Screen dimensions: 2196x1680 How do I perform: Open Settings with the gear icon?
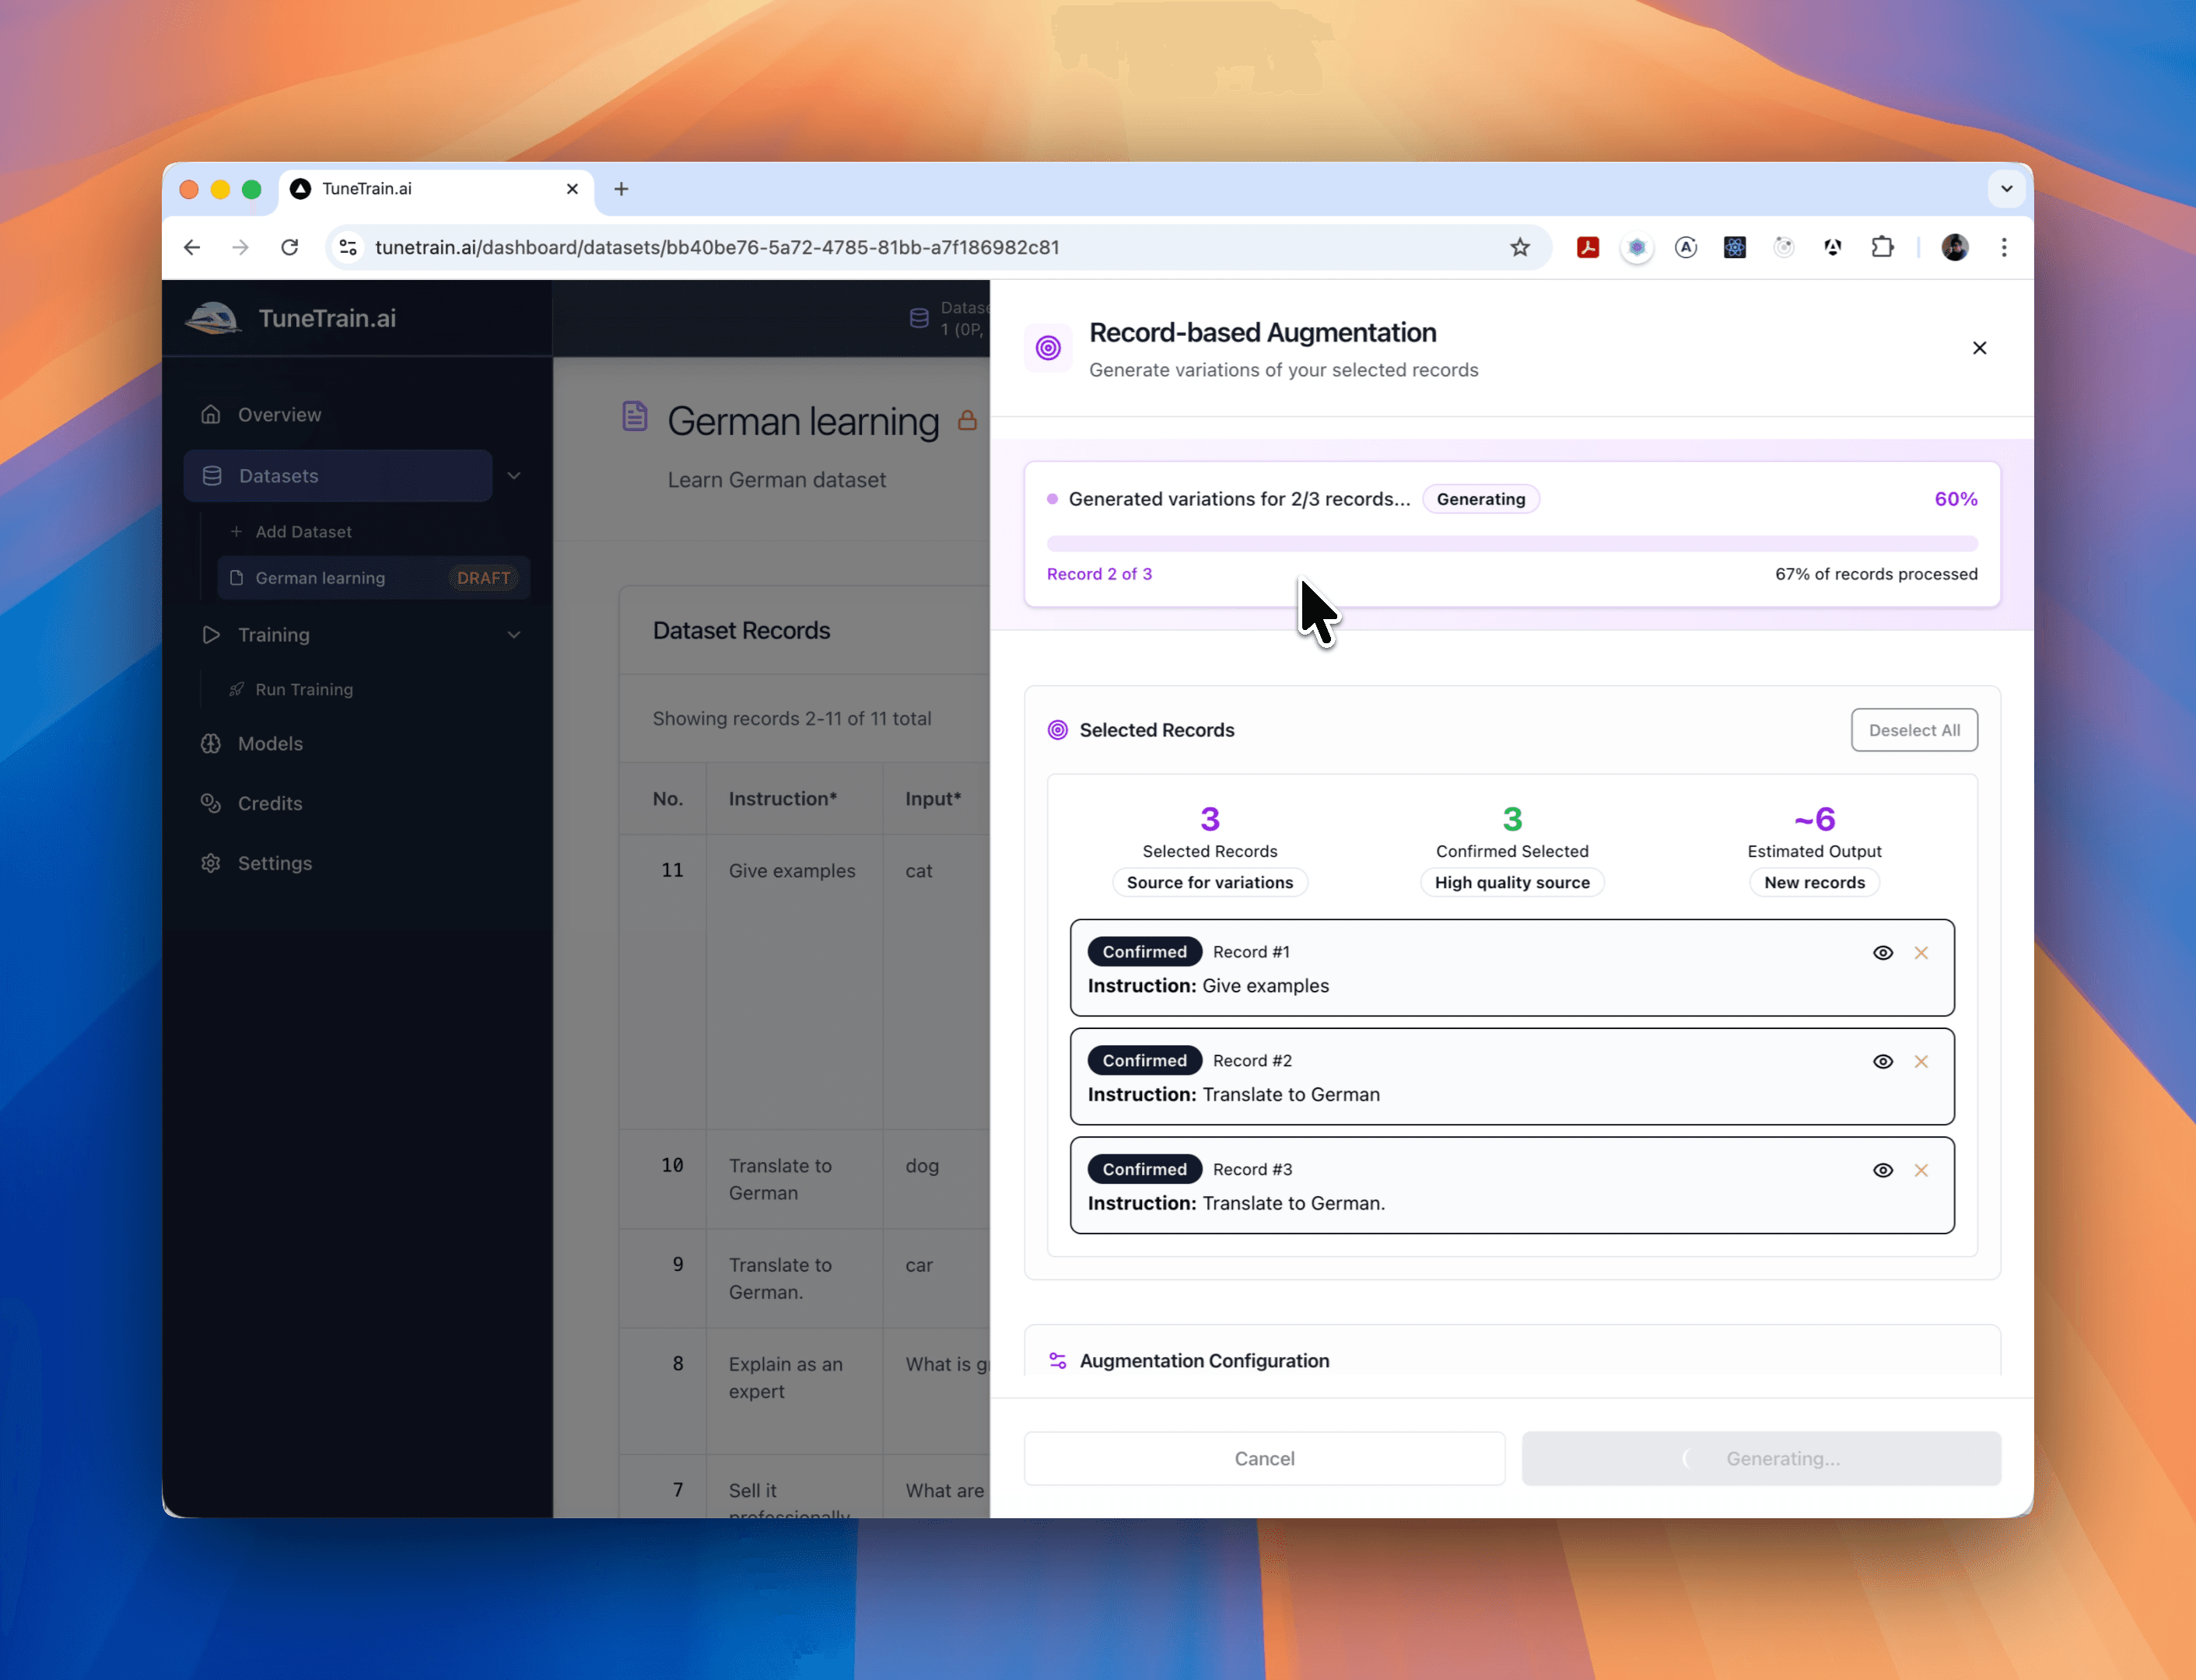pos(211,863)
